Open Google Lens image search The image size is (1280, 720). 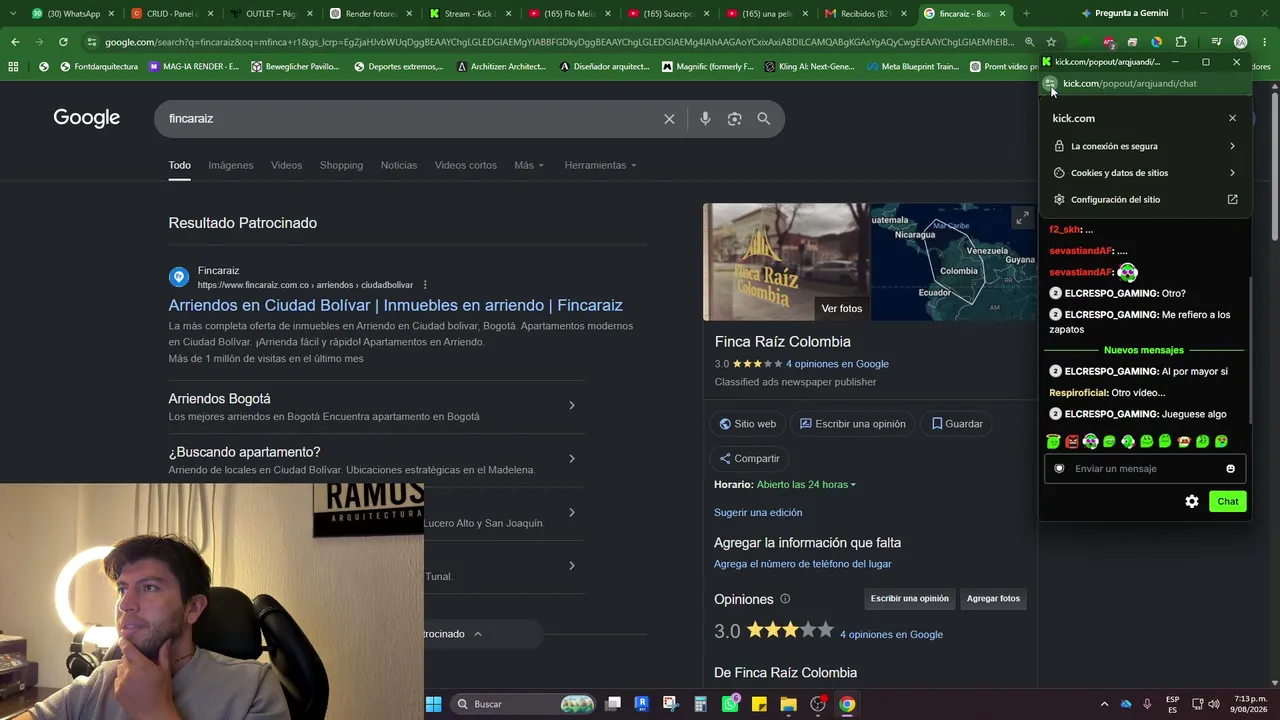[735, 119]
